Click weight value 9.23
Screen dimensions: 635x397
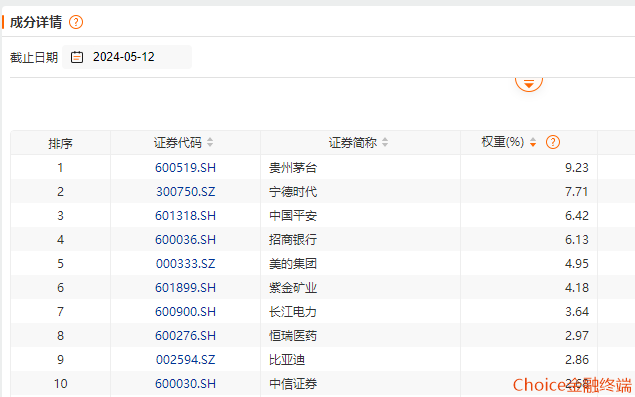577,168
